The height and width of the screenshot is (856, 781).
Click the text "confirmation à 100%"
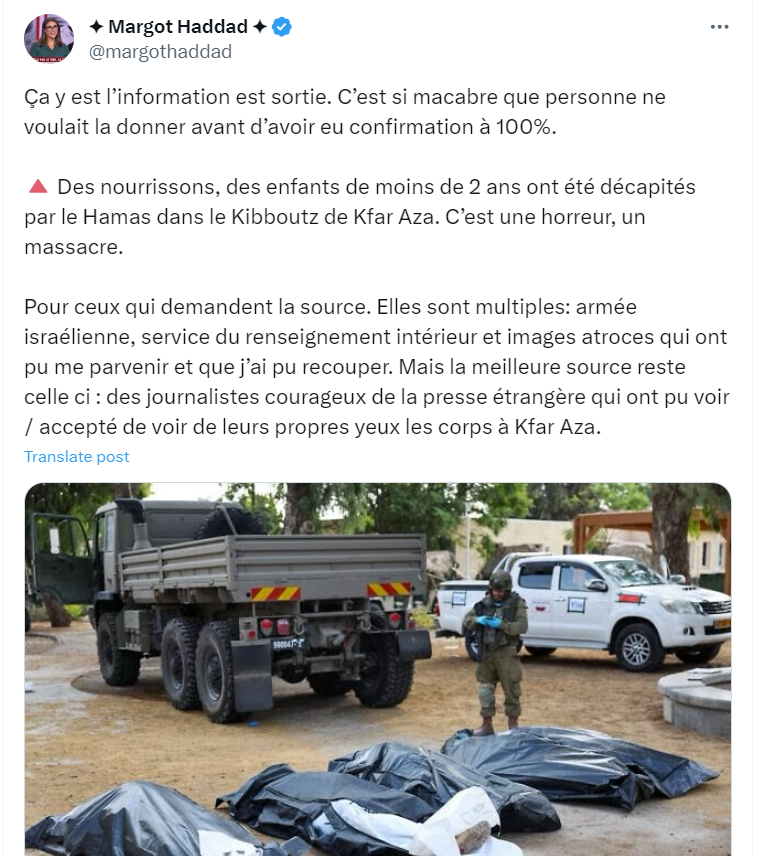(x=452, y=127)
